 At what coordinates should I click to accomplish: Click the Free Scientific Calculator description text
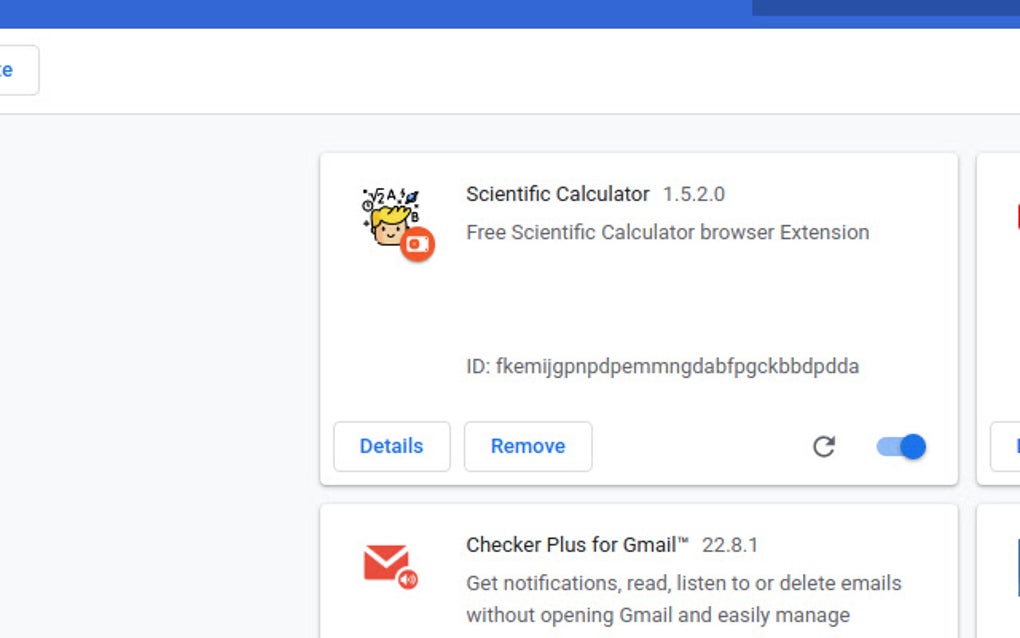pos(667,232)
